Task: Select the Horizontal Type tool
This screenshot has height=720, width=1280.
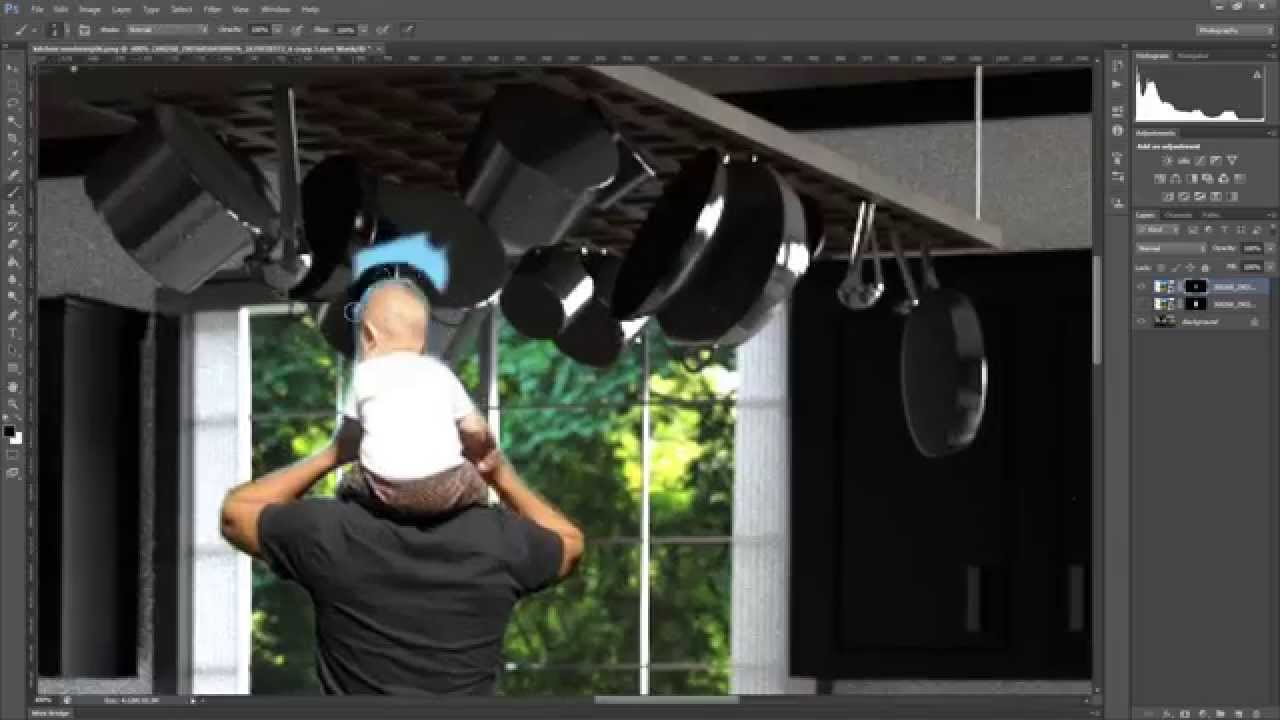Action: coord(13,332)
